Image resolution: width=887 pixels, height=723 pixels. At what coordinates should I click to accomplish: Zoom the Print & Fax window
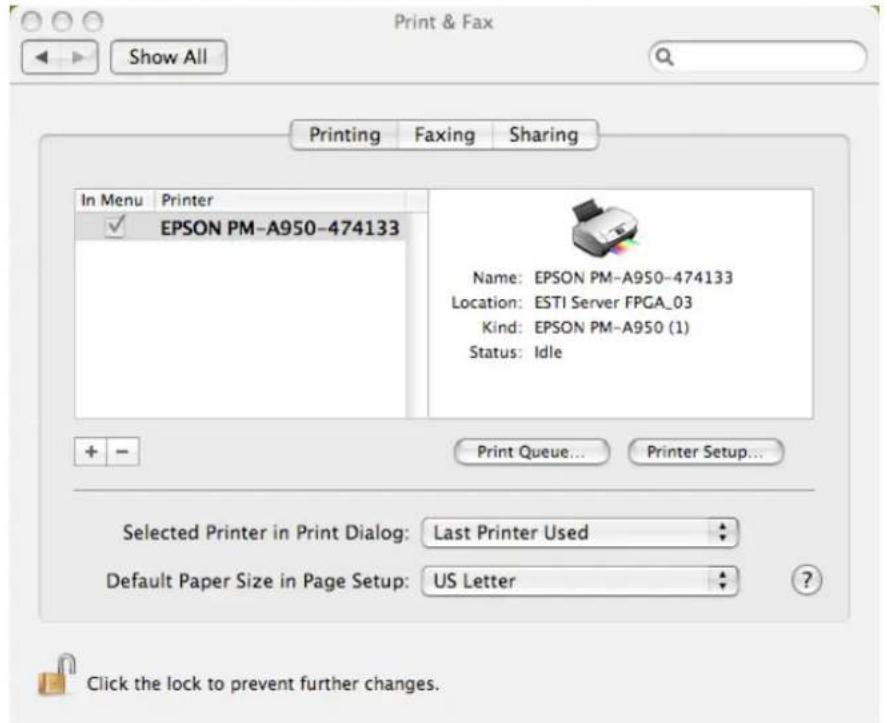click(x=93, y=22)
